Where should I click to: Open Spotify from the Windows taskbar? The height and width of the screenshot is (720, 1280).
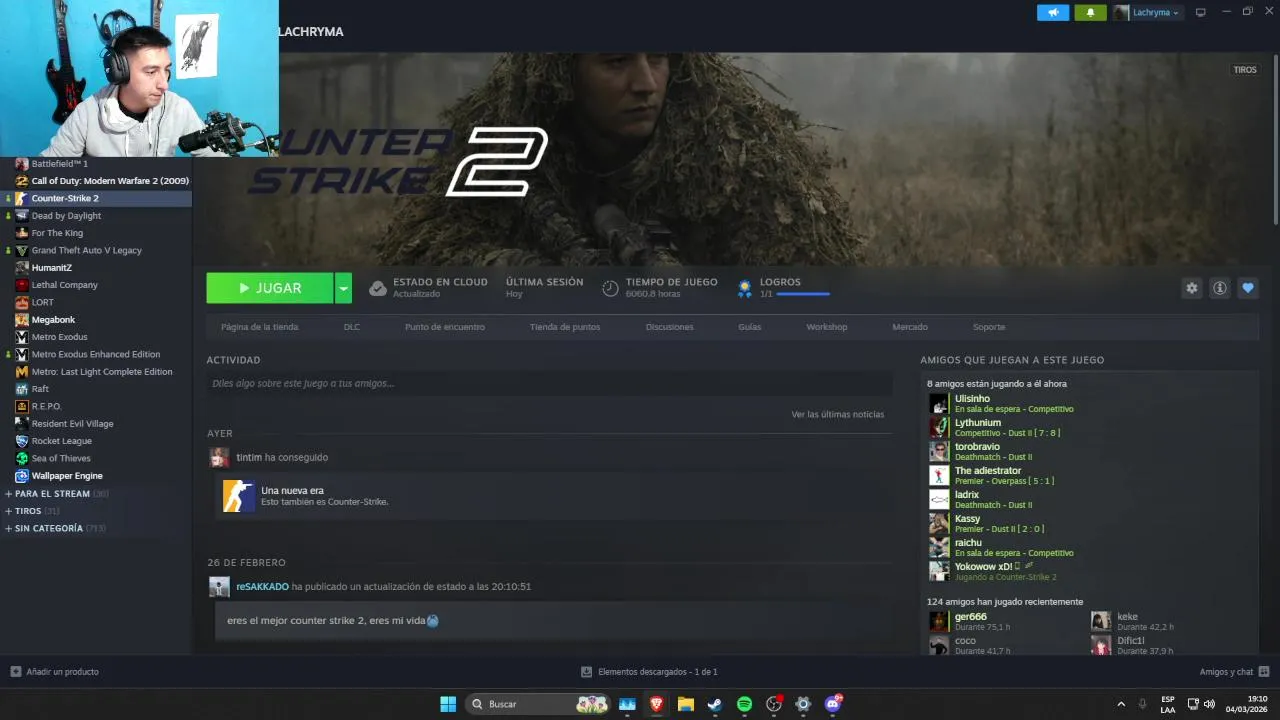coord(744,704)
